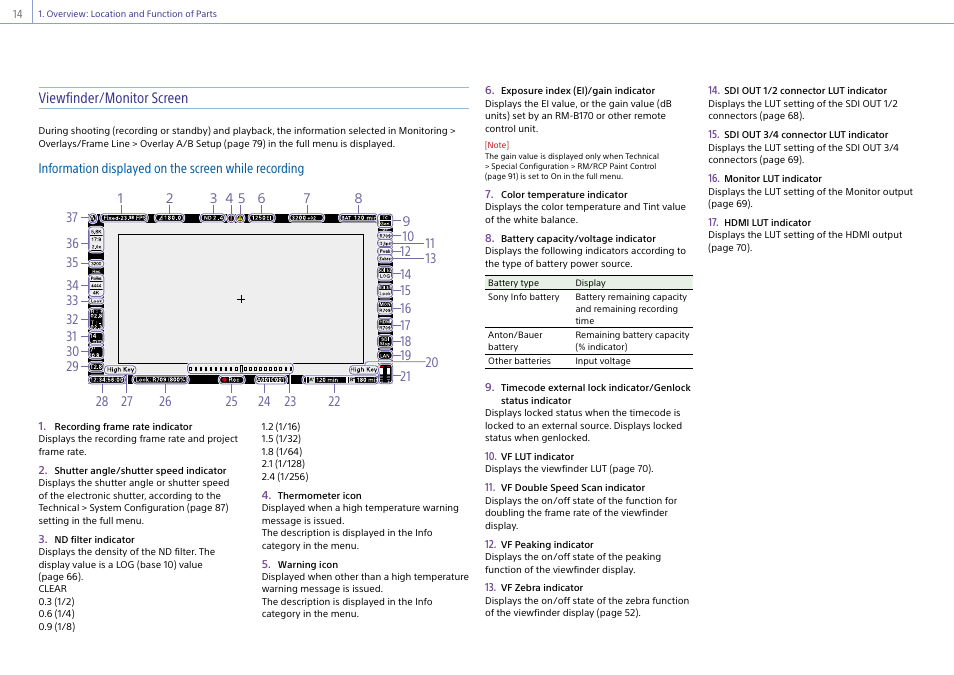Click the TC Gen lock indicator
This screenshot has width=954, height=675.
tap(385, 220)
